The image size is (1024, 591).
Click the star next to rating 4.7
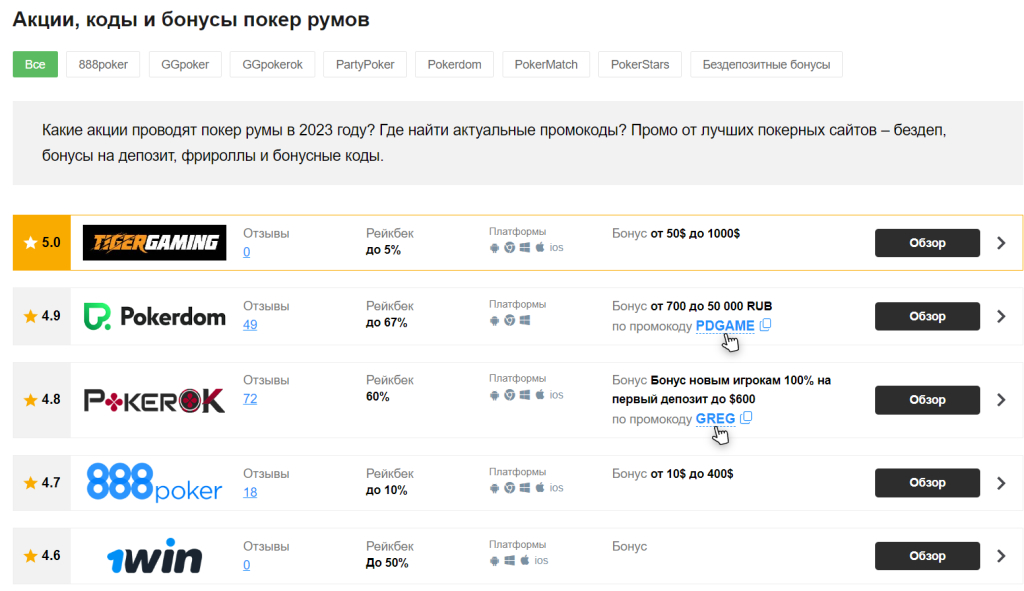(30, 483)
